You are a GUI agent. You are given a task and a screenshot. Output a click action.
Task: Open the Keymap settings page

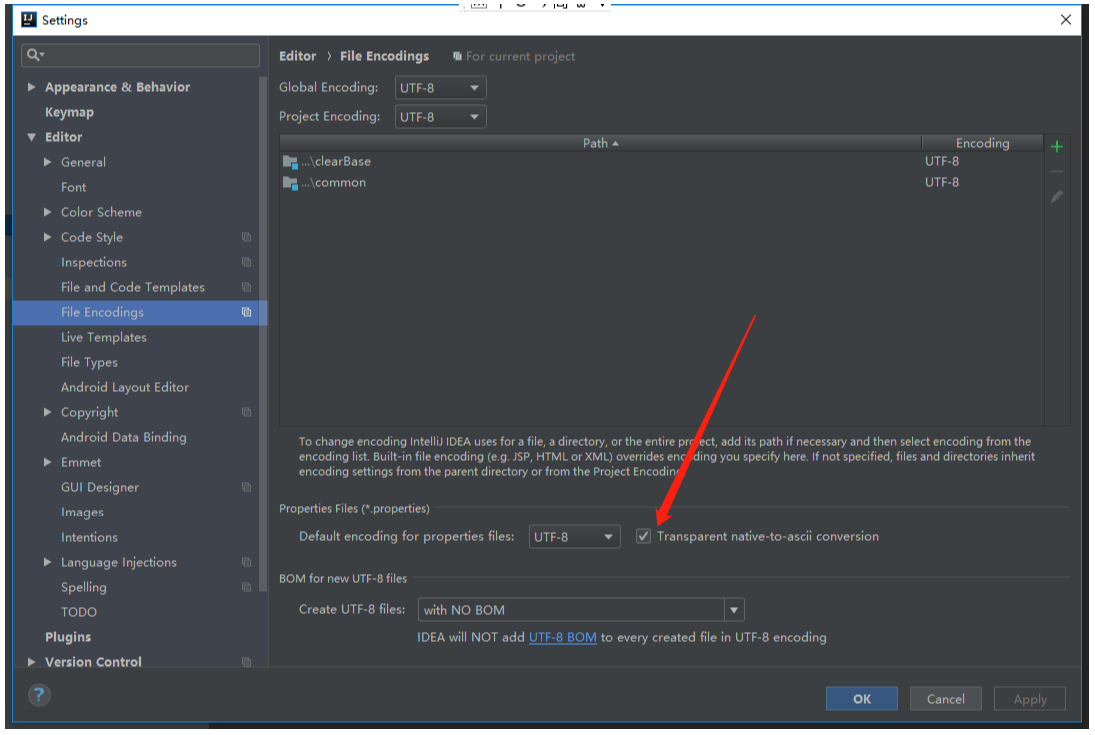69,112
